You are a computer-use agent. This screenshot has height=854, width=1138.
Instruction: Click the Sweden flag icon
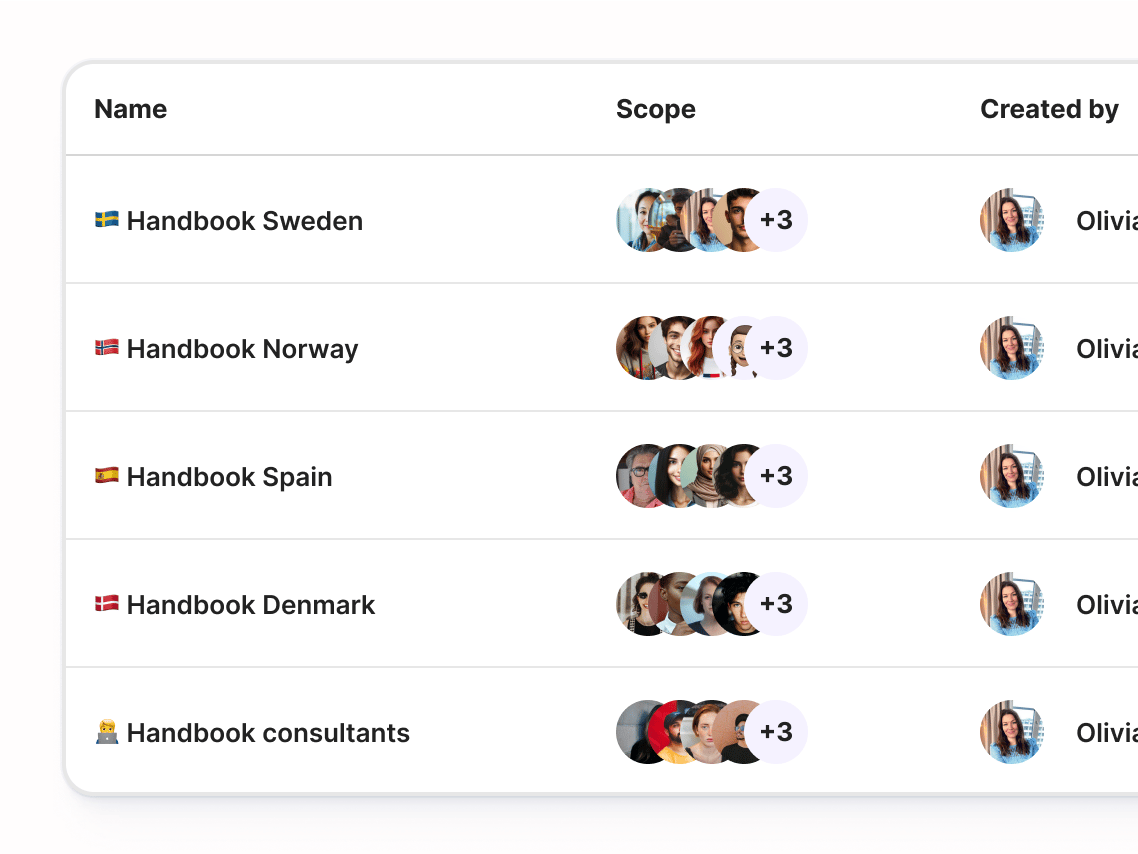click(107, 220)
